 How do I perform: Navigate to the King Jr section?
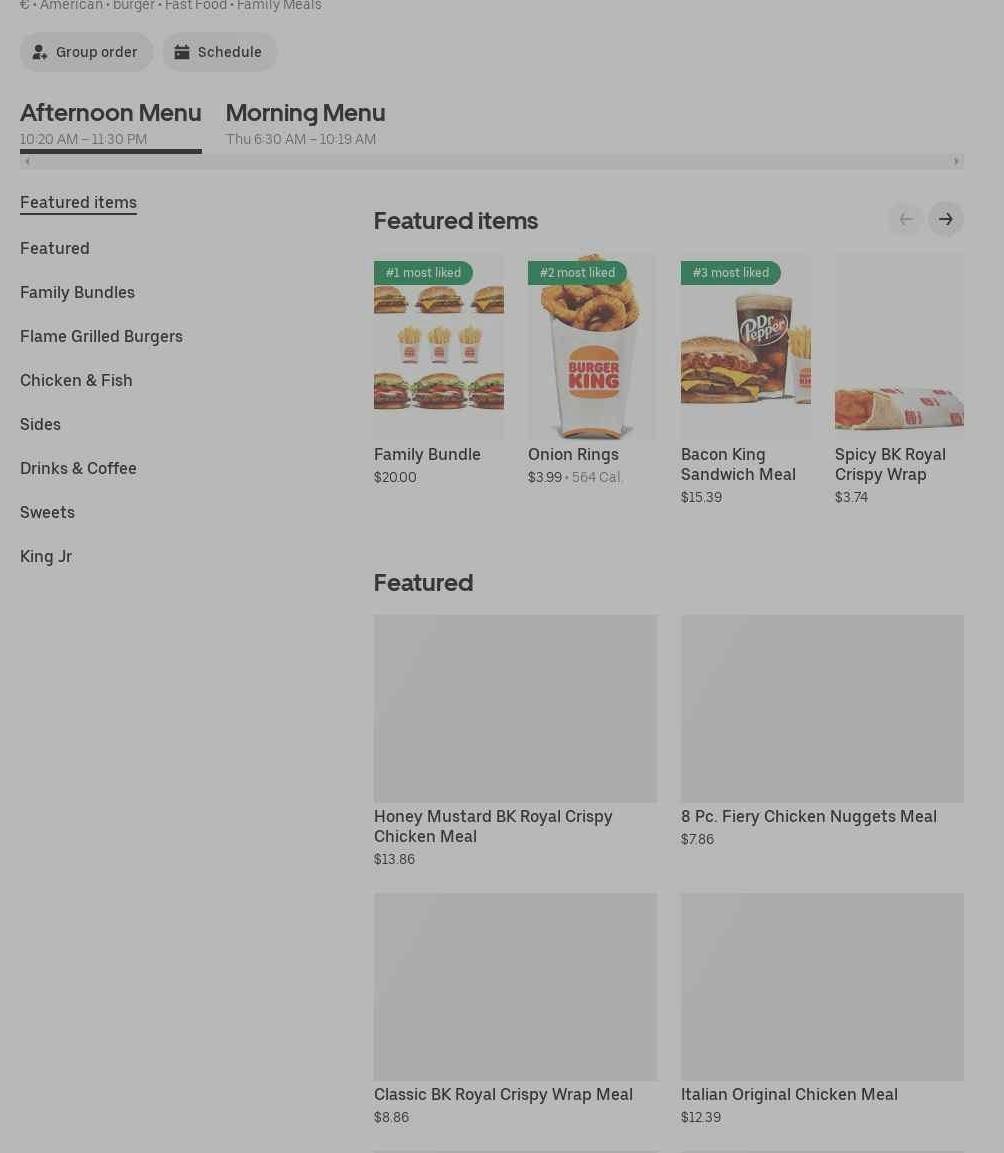tap(46, 557)
